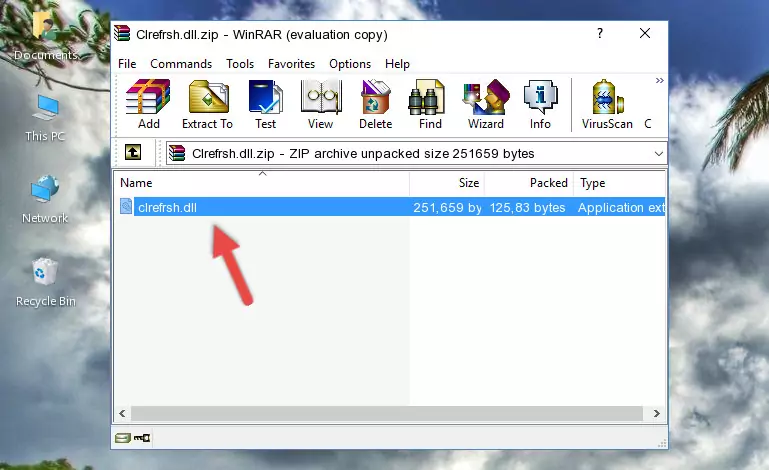The image size is (769, 470).
Task: Click the Add toolbar icon
Action: tap(148, 104)
